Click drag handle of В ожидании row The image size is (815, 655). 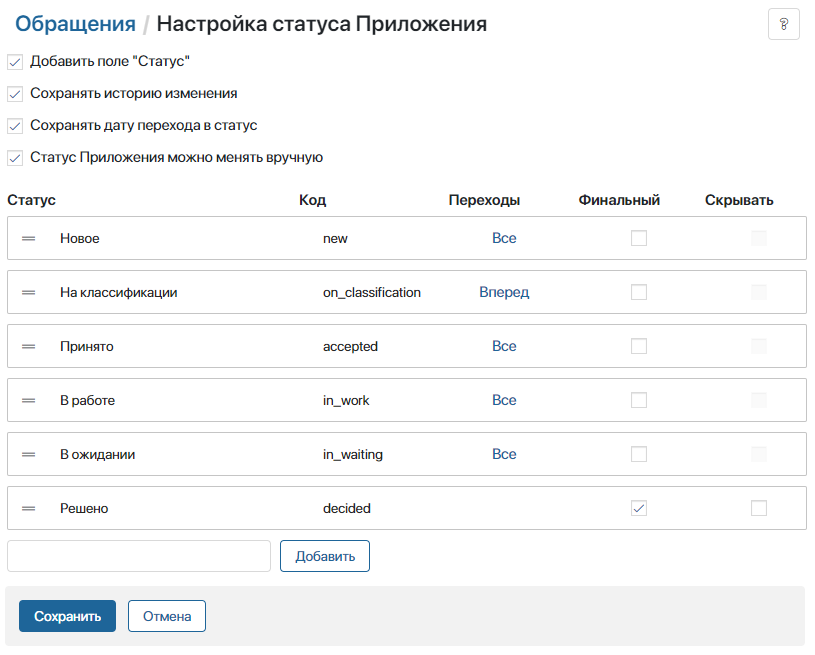click(x=29, y=454)
